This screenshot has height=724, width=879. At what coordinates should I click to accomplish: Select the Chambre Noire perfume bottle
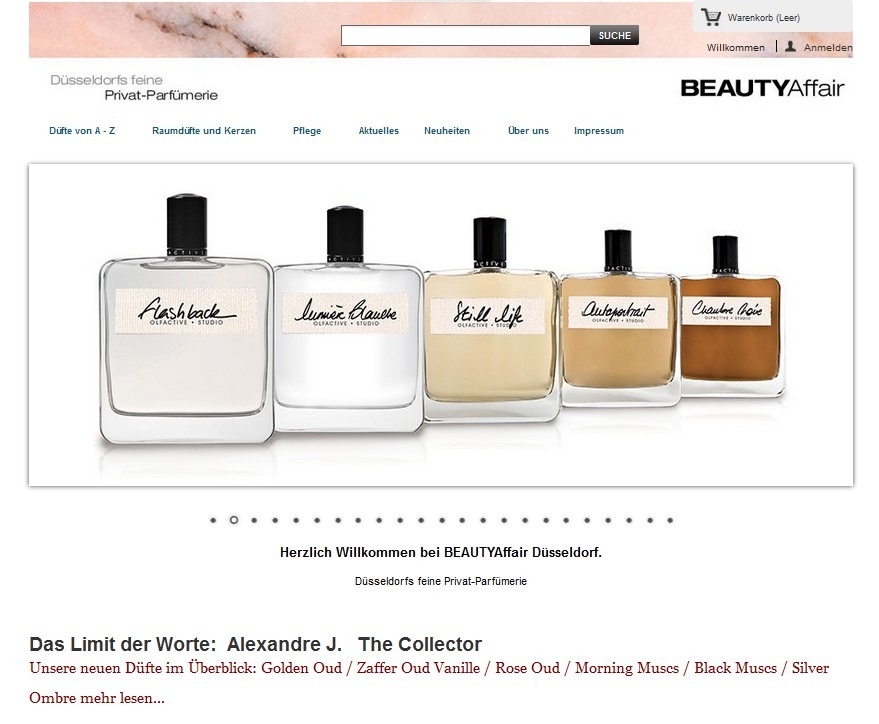click(x=732, y=317)
